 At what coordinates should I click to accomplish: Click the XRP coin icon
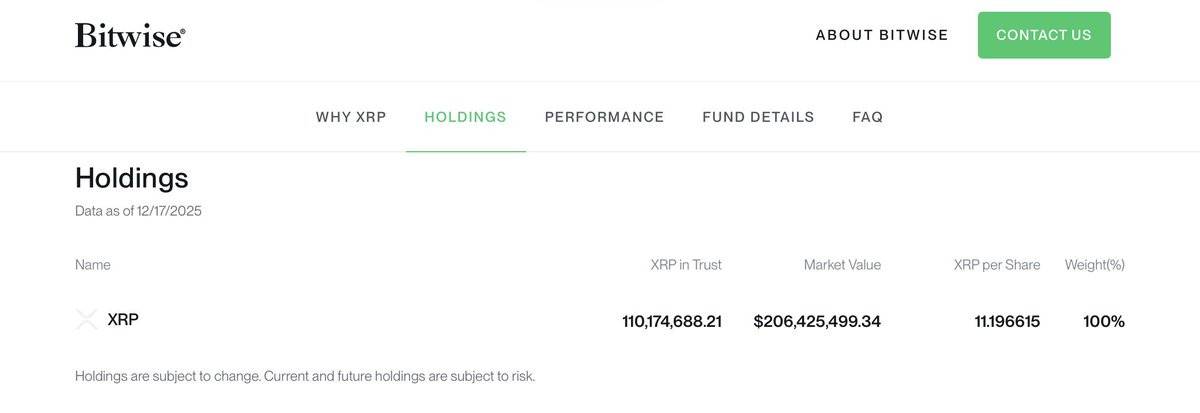coord(87,320)
